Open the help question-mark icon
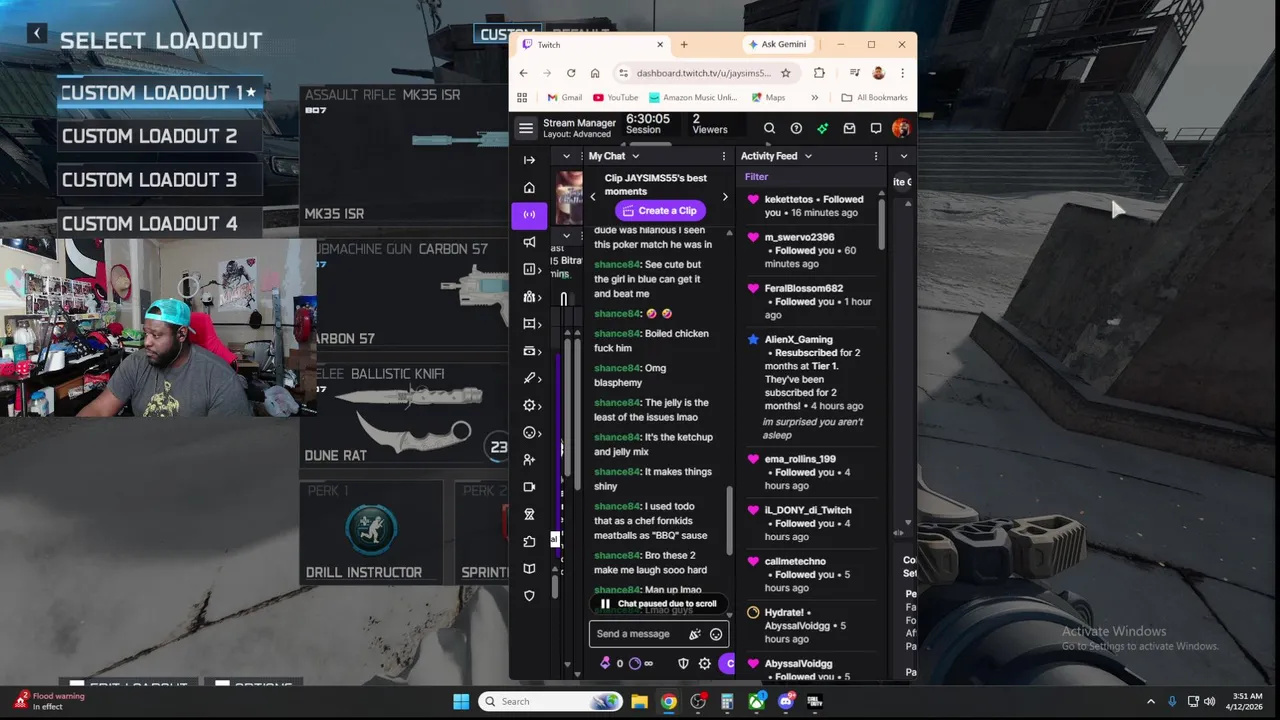 [796, 128]
